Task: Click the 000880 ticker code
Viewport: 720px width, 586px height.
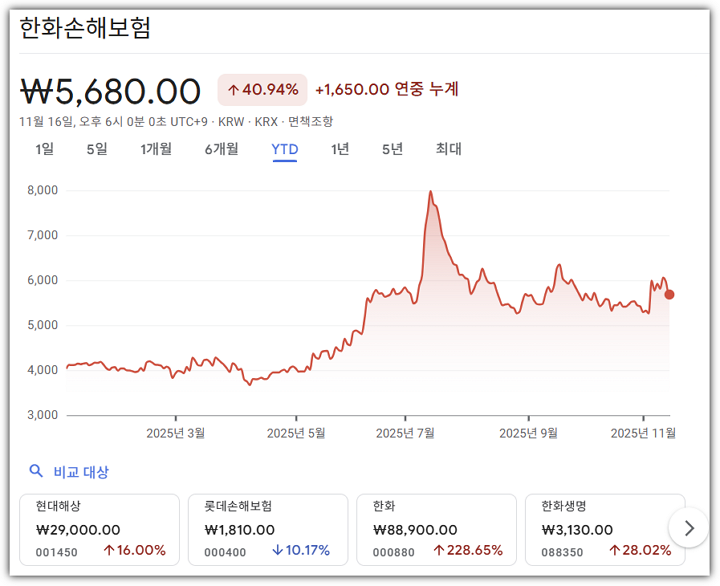Action: pyautogui.click(x=394, y=552)
